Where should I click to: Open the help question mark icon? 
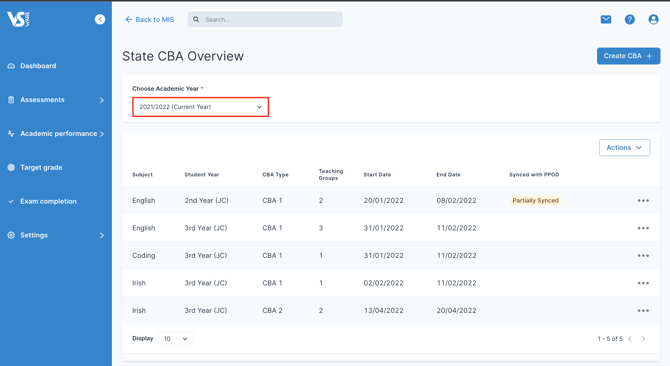[x=629, y=19]
